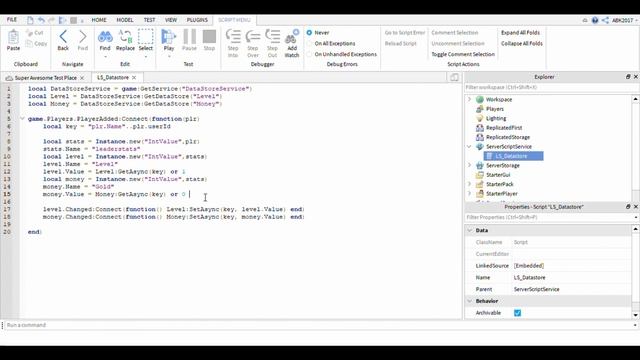Navigate Back with the left arrow
Screen dimensions: 640x360
coord(63,37)
